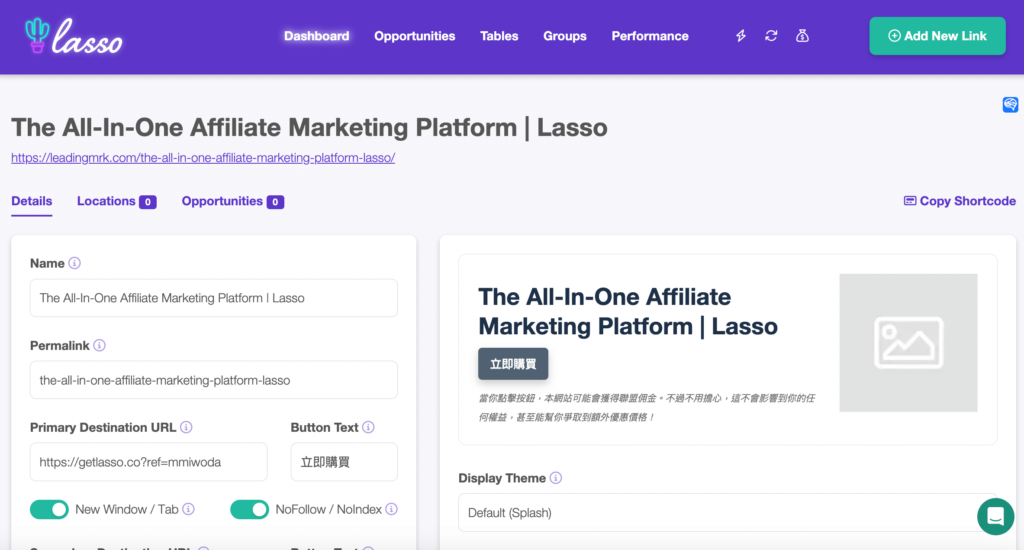Toggle the NoFollow / NoIndex switch
Image resolution: width=1024 pixels, height=550 pixels.
tap(249, 510)
